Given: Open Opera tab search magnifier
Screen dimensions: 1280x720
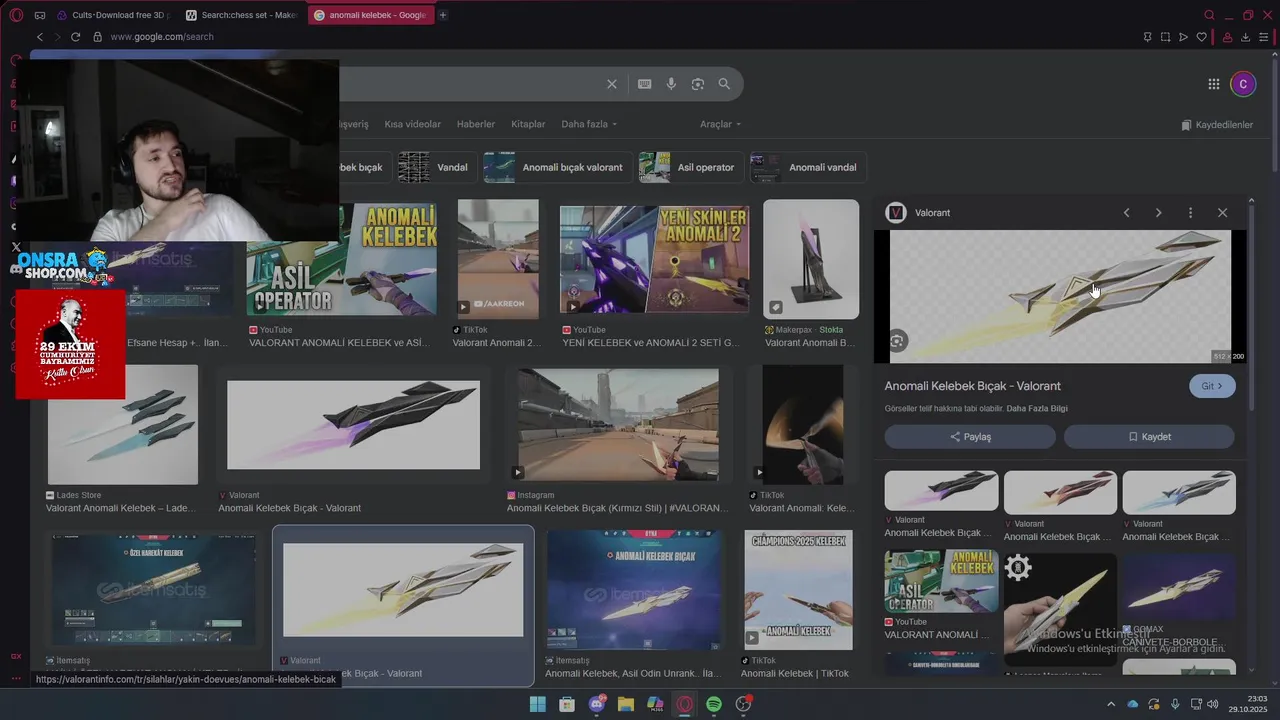Looking at the screenshot, I should [1209, 15].
